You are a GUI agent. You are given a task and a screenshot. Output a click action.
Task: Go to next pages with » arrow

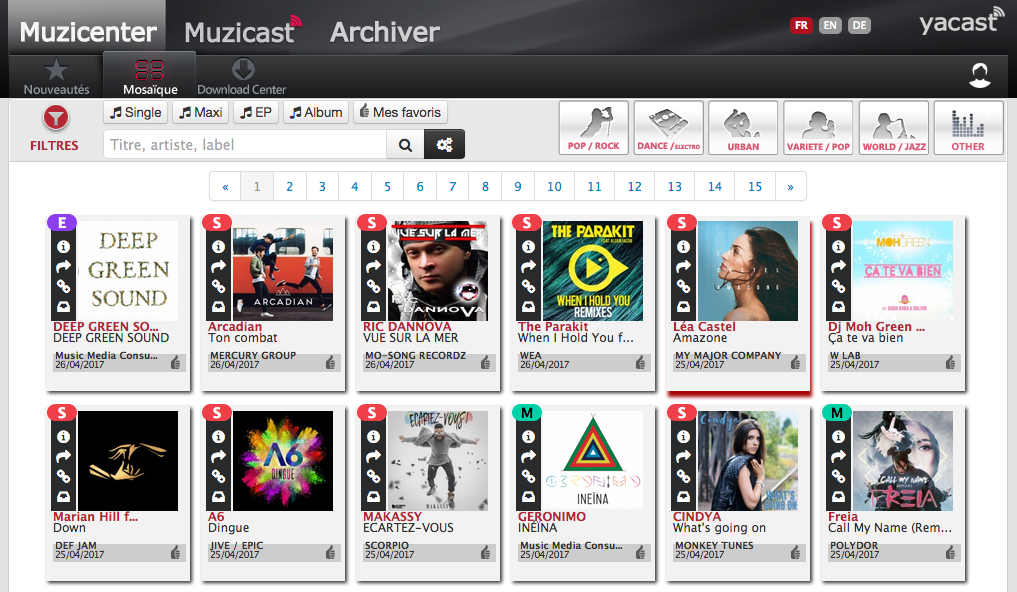tap(790, 186)
